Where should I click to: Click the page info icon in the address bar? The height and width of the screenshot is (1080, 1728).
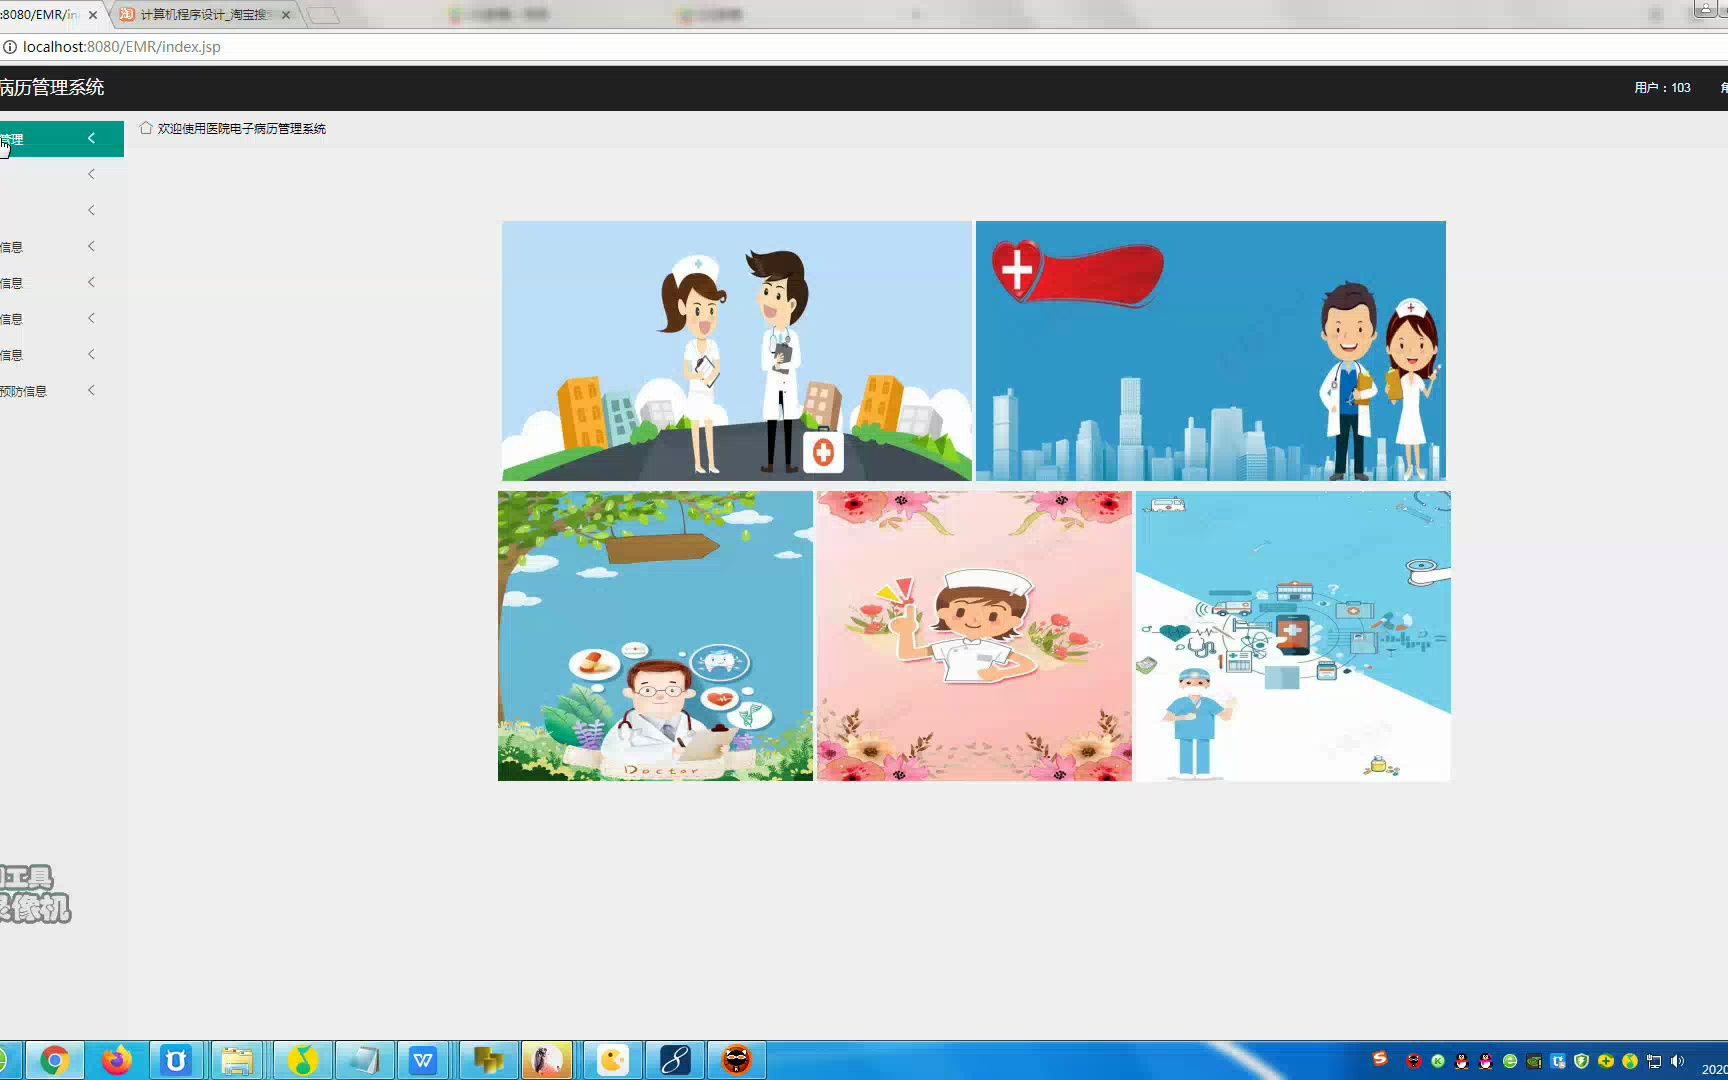pyautogui.click(x=10, y=46)
